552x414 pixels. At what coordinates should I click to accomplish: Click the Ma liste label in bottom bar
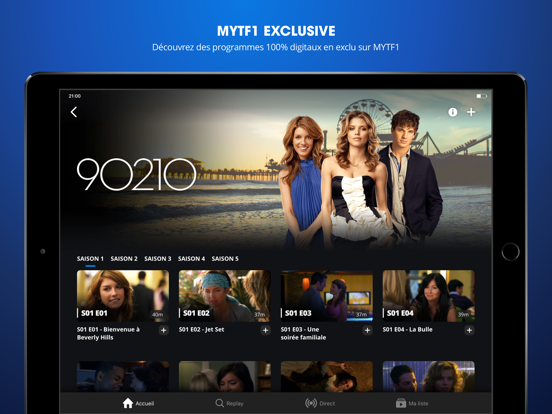[418, 403]
